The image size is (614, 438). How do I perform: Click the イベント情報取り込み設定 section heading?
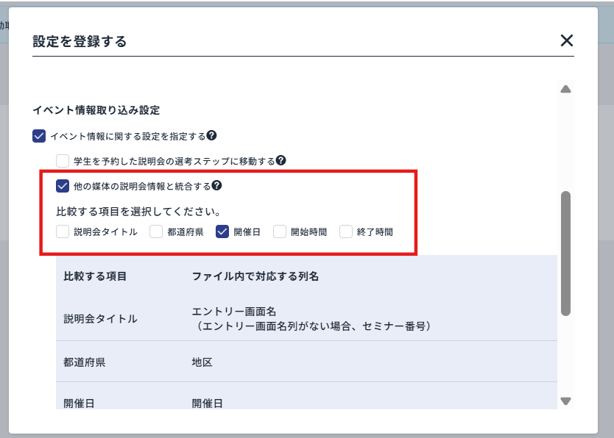pyautogui.click(x=96, y=110)
